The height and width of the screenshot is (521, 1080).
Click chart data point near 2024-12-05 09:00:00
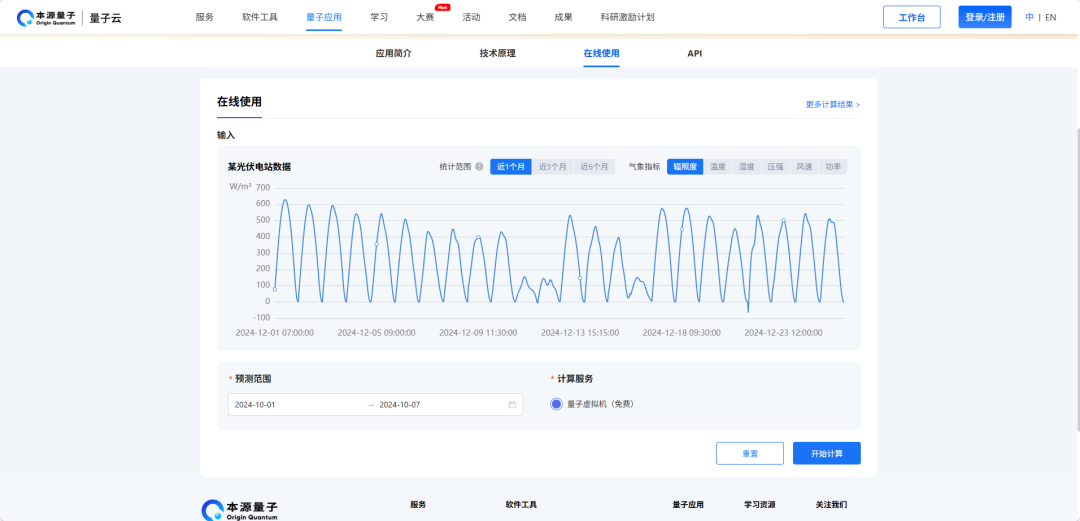[x=376, y=244]
